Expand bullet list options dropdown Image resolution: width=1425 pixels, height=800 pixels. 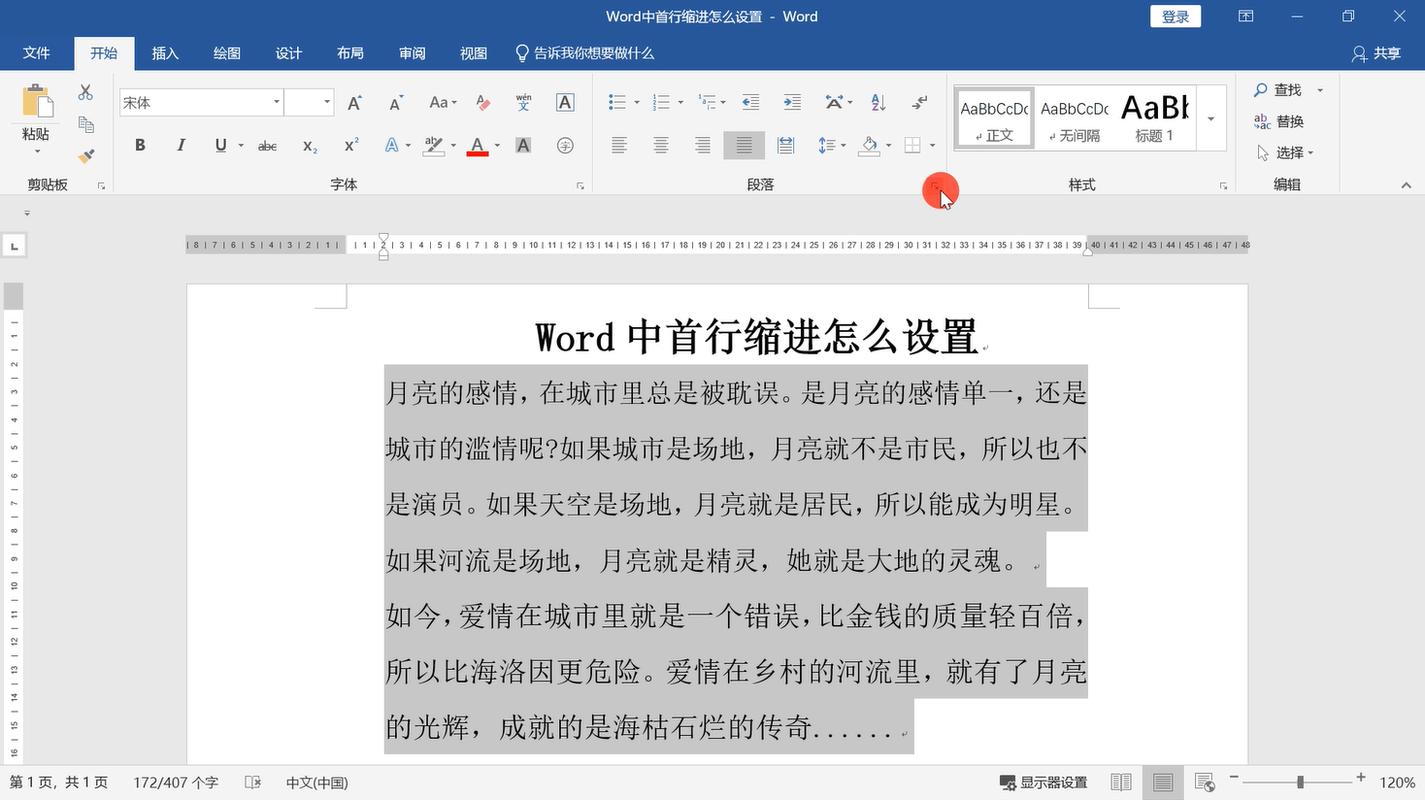639,102
